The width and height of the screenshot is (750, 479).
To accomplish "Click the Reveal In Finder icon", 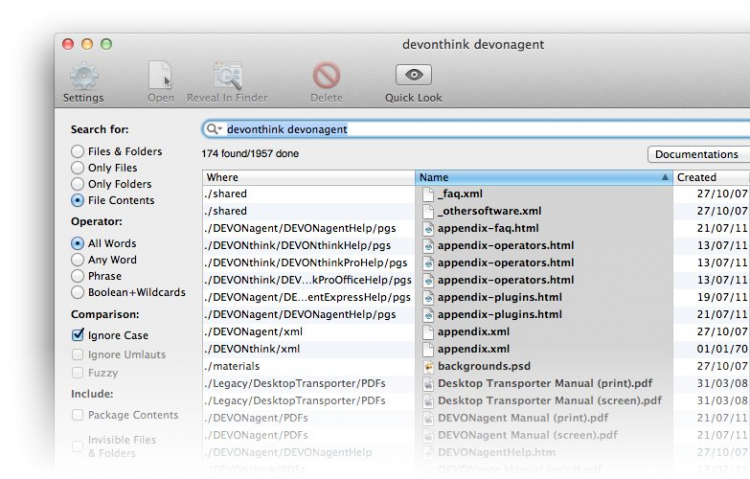I will click(228, 75).
